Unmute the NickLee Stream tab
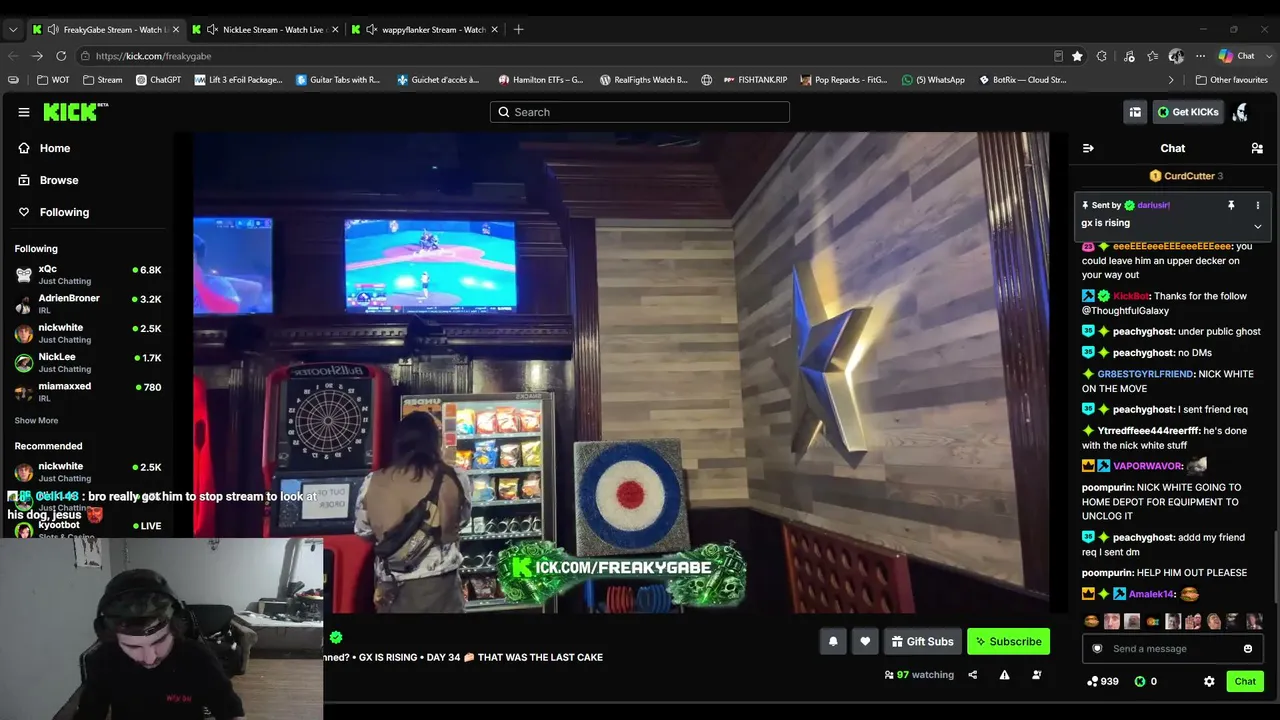Screen dimensions: 1280x720 [x=212, y=29]
